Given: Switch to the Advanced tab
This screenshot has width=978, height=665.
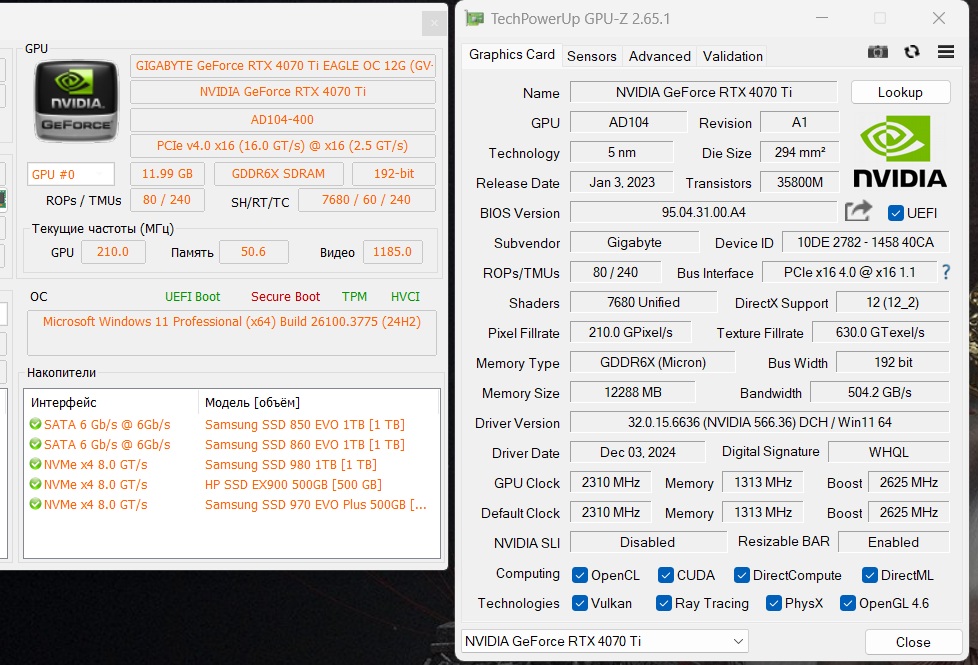Looking at the screenshot, I should [659, 56].
